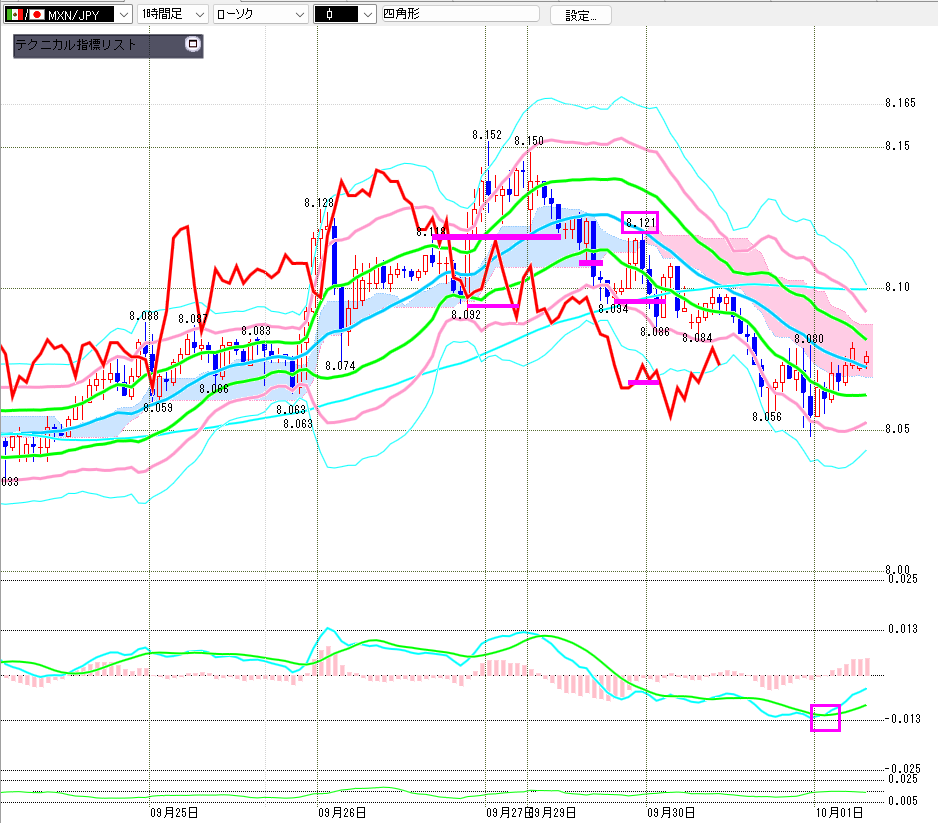938x823 pixels.
Task: Select the short magenta line below 8.092 candles
Action: [492, 305]
